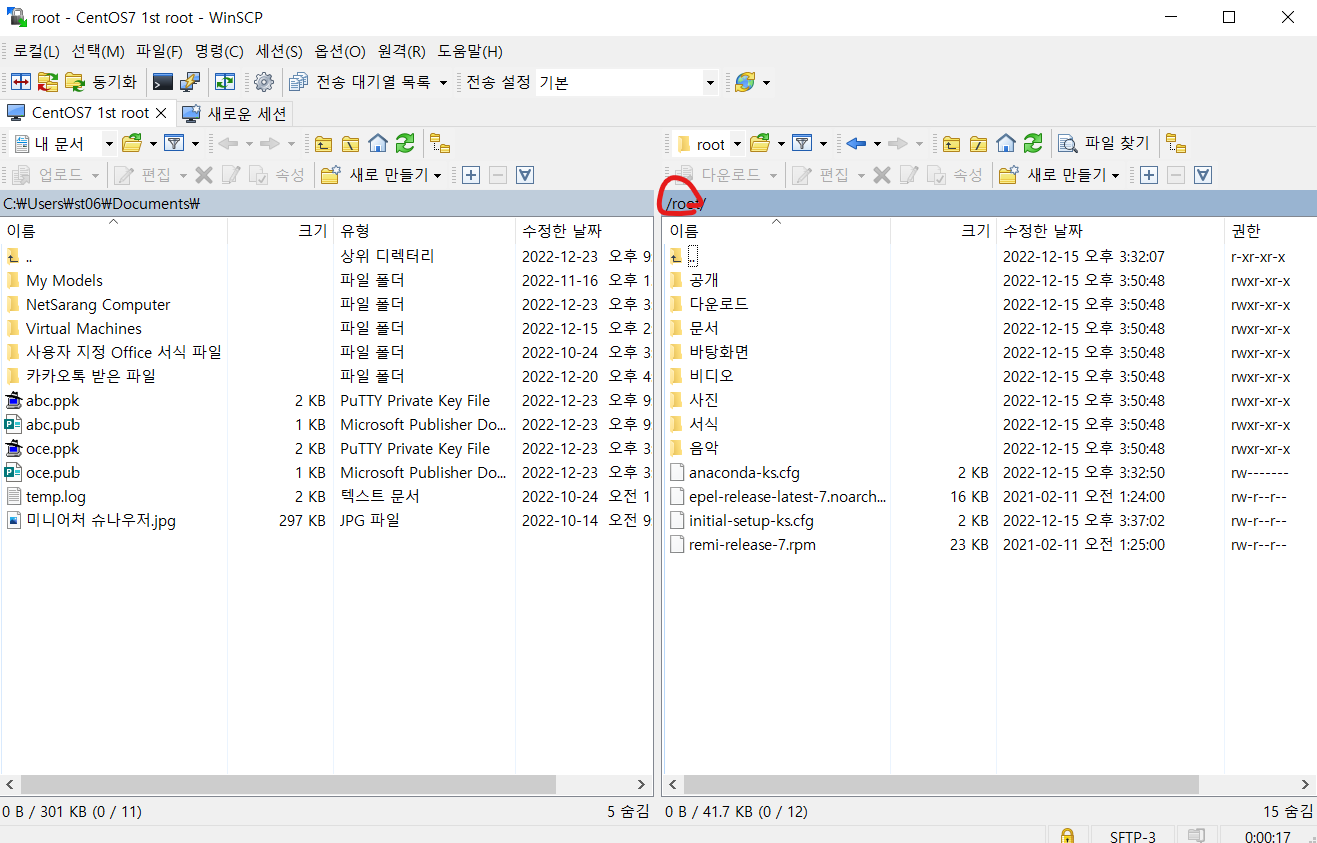This screenshot has height=843, width=1317.
Task: Open the 전송 설정 기본 combo box
Action: pos(627,82)
